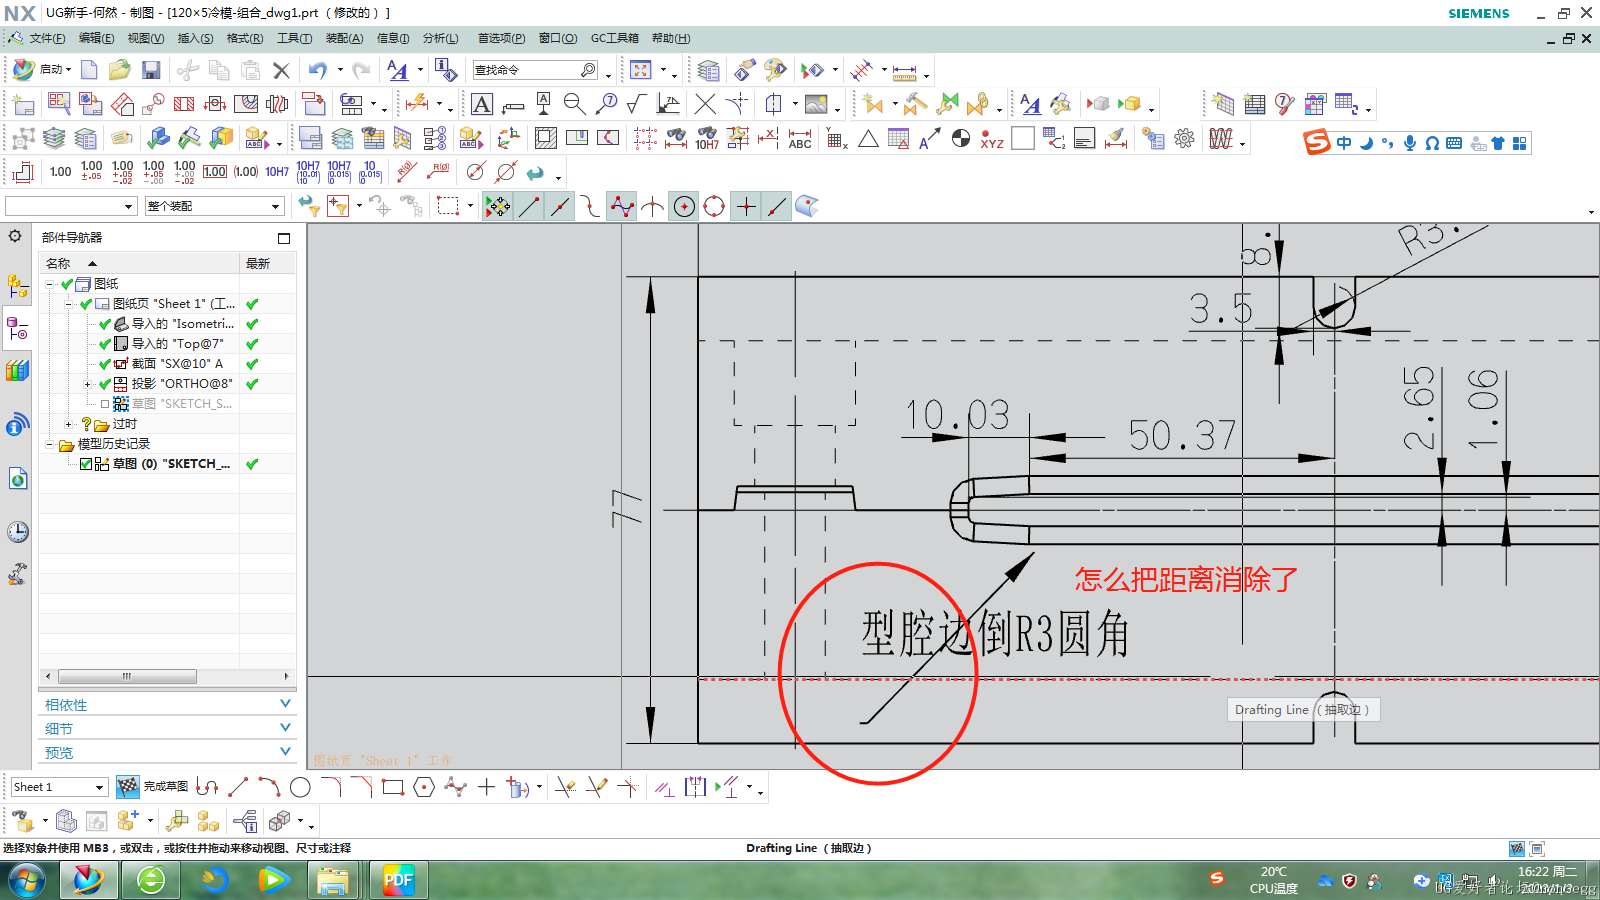The image size is (1600, 900).
Task: Open the 编辑(E) menu
Action: pyautogui.click(x=96, y=38)
